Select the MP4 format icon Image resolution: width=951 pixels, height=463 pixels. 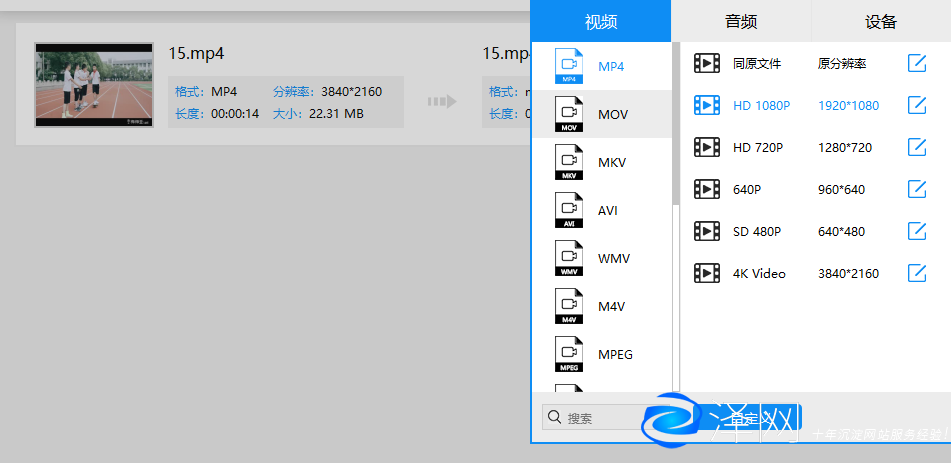click(x=569, y=66)
